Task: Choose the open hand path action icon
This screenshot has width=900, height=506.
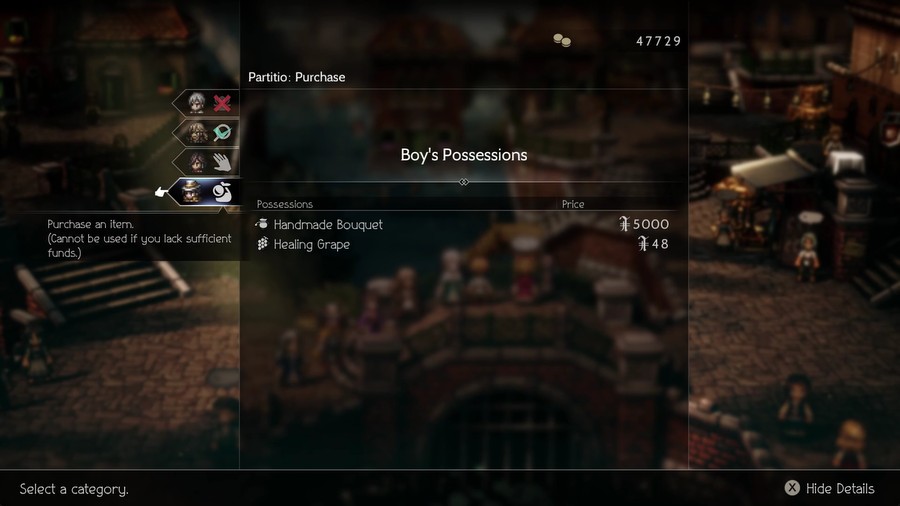Action: (x=222, y=162)
